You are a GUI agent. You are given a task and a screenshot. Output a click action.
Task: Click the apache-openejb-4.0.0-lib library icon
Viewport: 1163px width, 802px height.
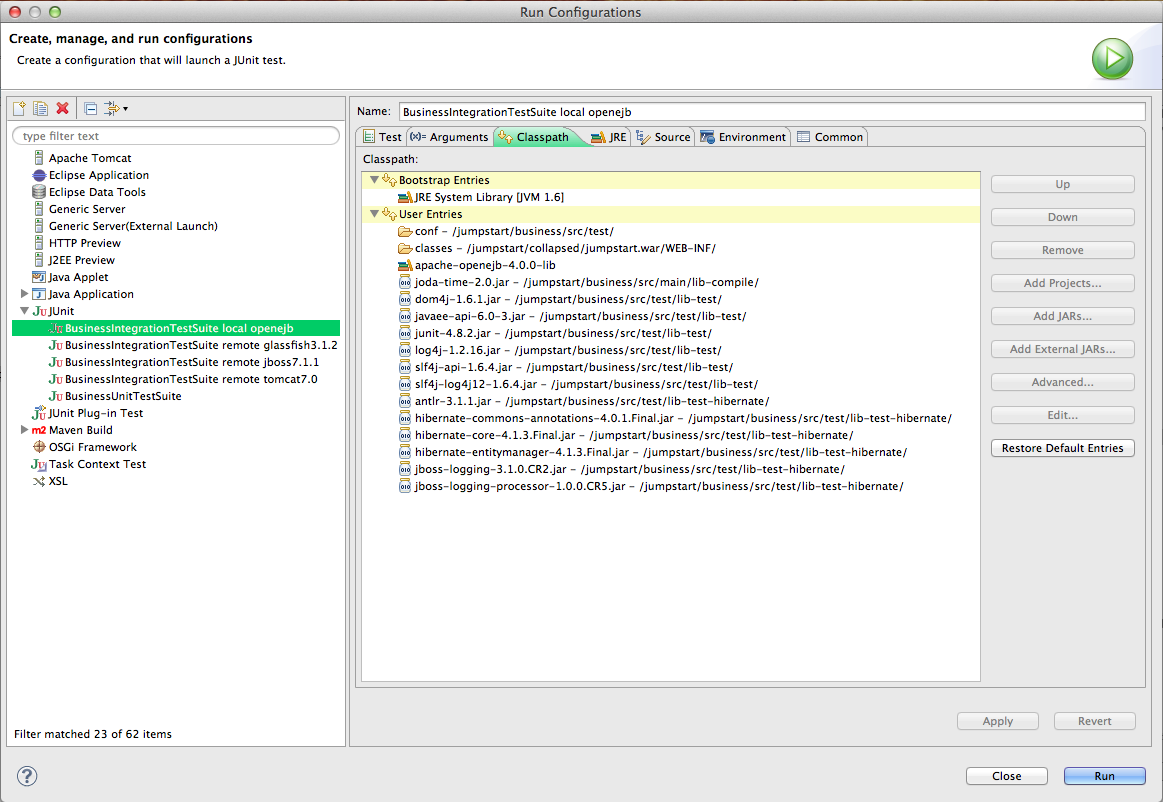[405, 266]
